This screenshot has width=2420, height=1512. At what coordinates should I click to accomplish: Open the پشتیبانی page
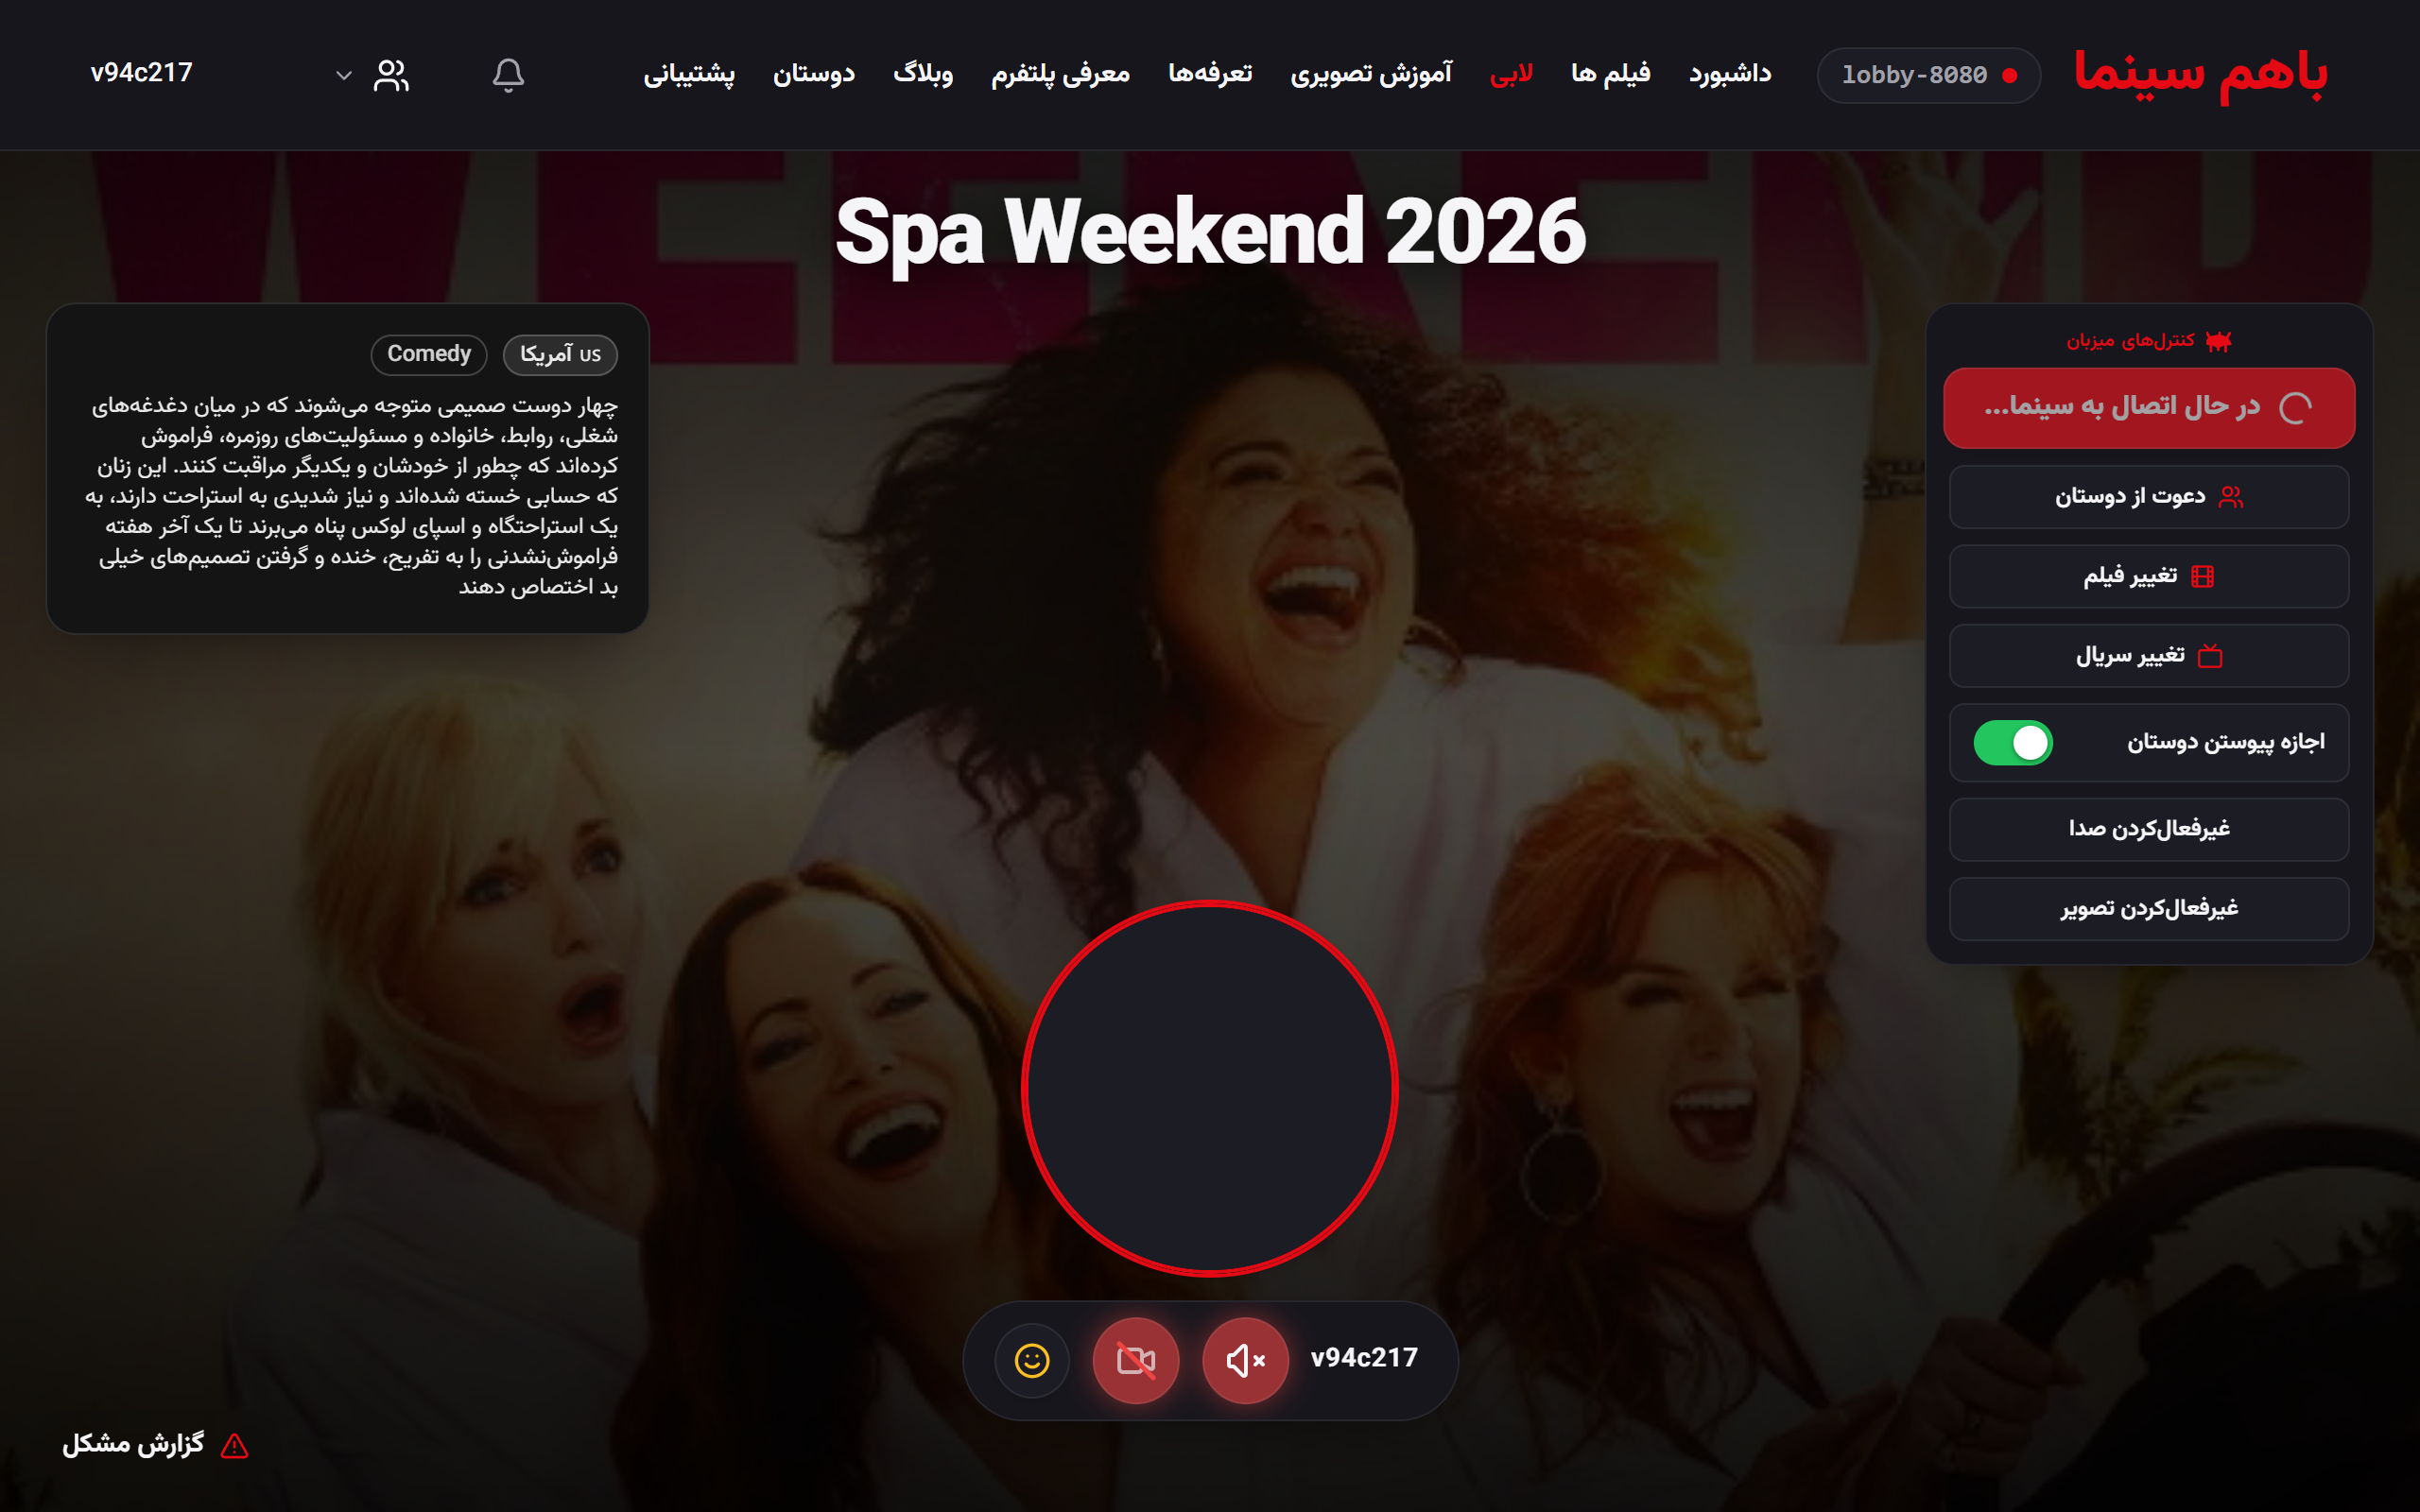coord(689,74)
